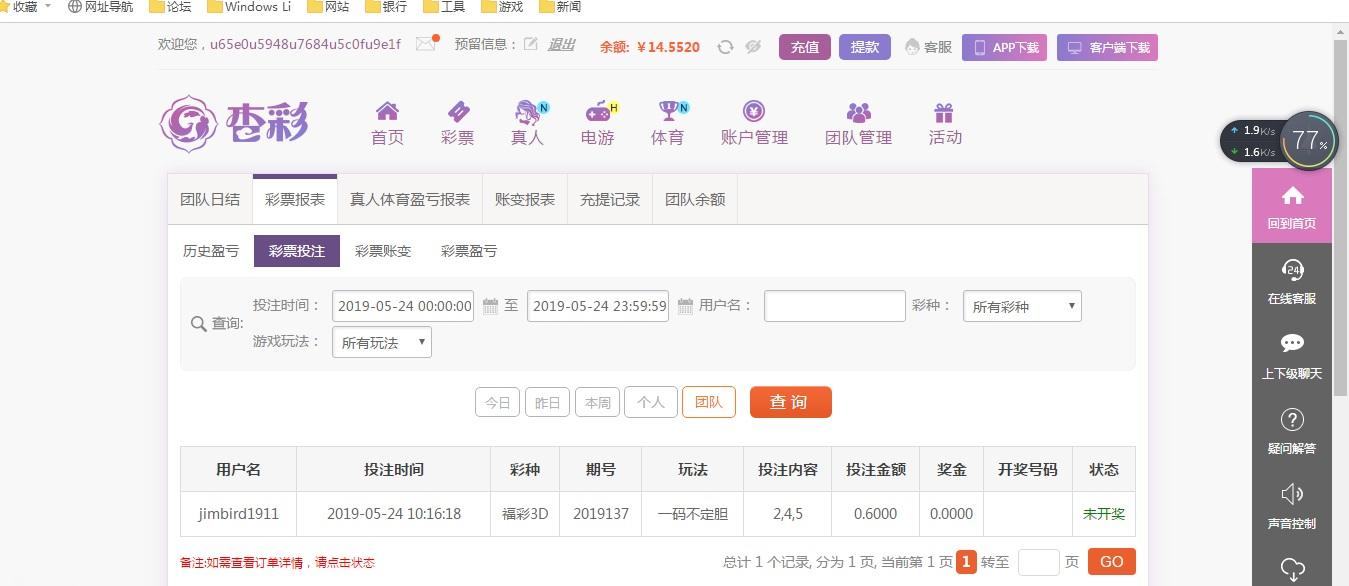Open 账户管理 account management icon
Image resolution: width=1349 pixels, height=586 pixels.
click(753, 112)
